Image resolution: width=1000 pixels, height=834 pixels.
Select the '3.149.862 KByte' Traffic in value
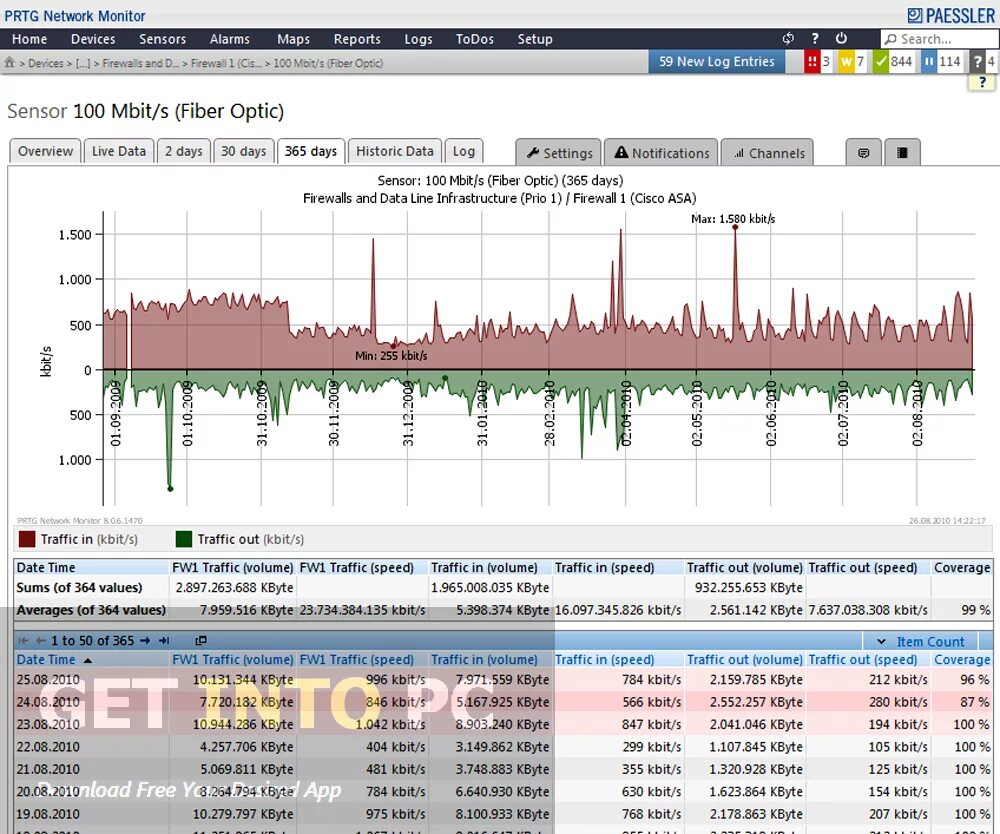coord(502,747)
